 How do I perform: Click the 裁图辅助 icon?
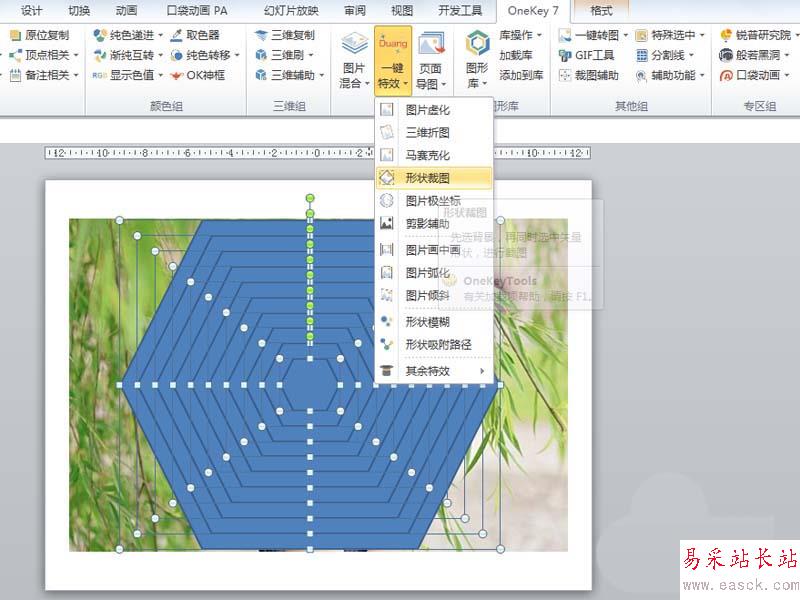click(565, 75)
